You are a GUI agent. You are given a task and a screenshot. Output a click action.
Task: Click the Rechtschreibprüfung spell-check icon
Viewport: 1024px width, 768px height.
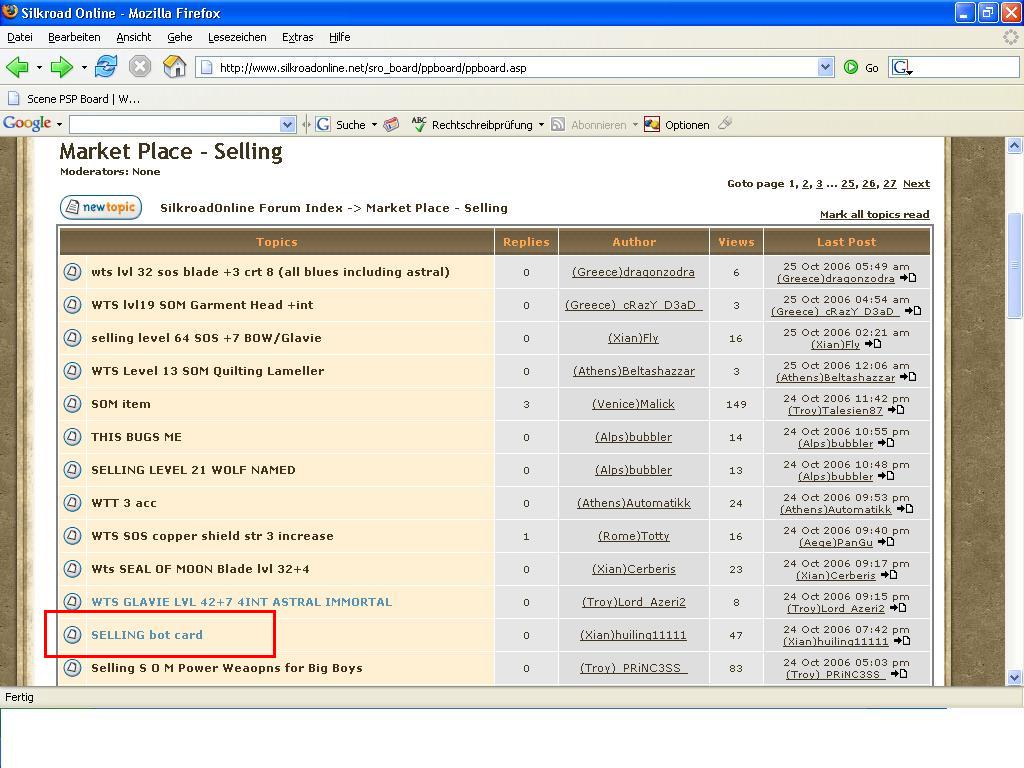(419, 124)
